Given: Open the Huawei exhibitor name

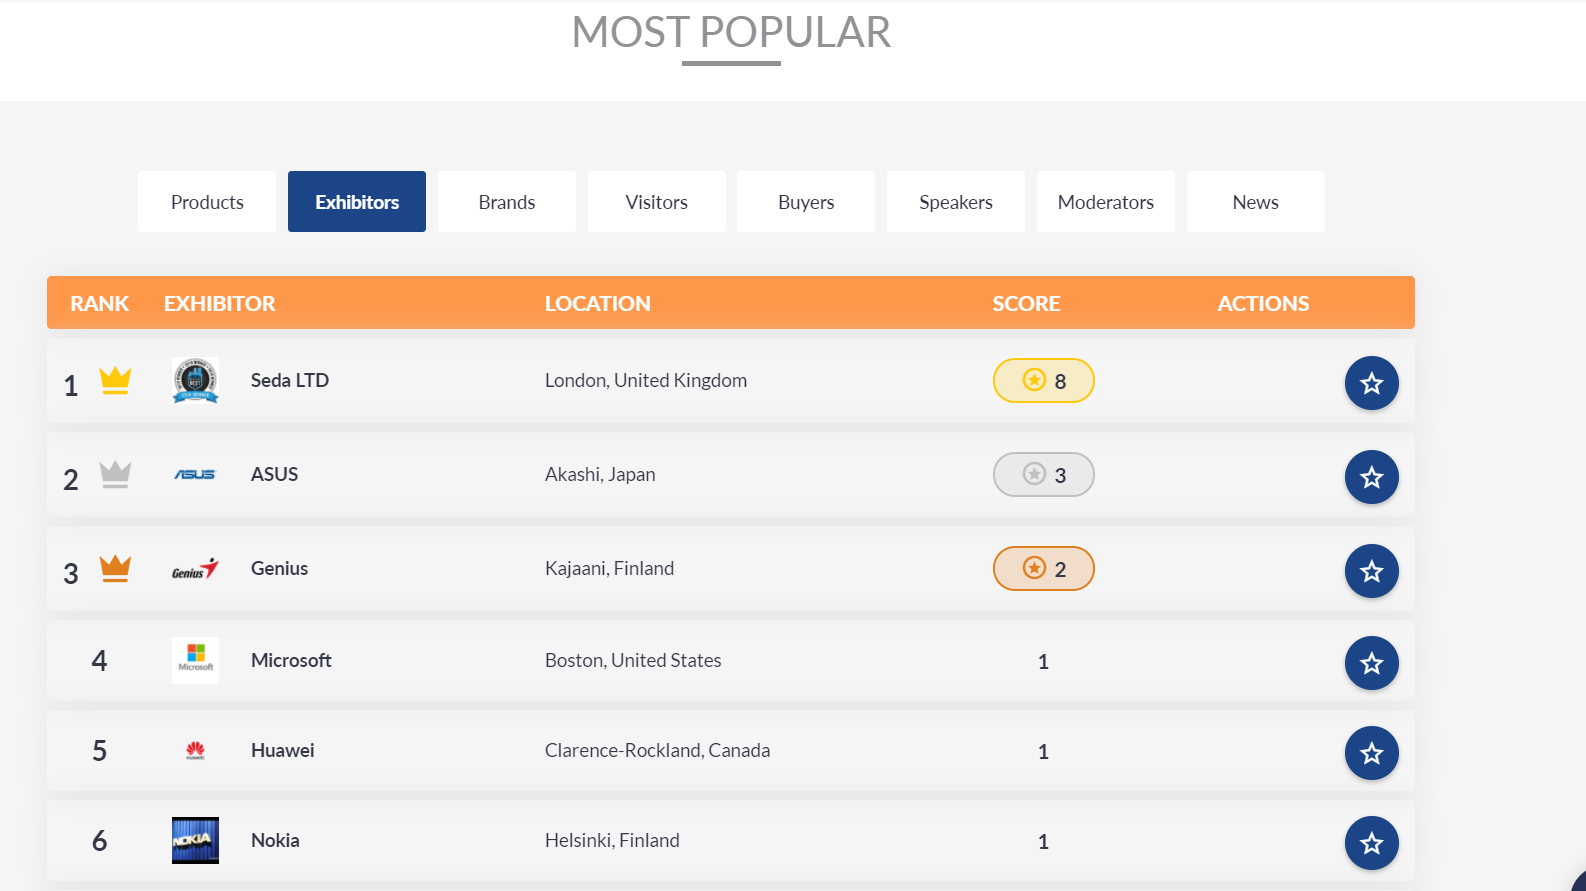Looking at the screenshot, I should 282,750.
